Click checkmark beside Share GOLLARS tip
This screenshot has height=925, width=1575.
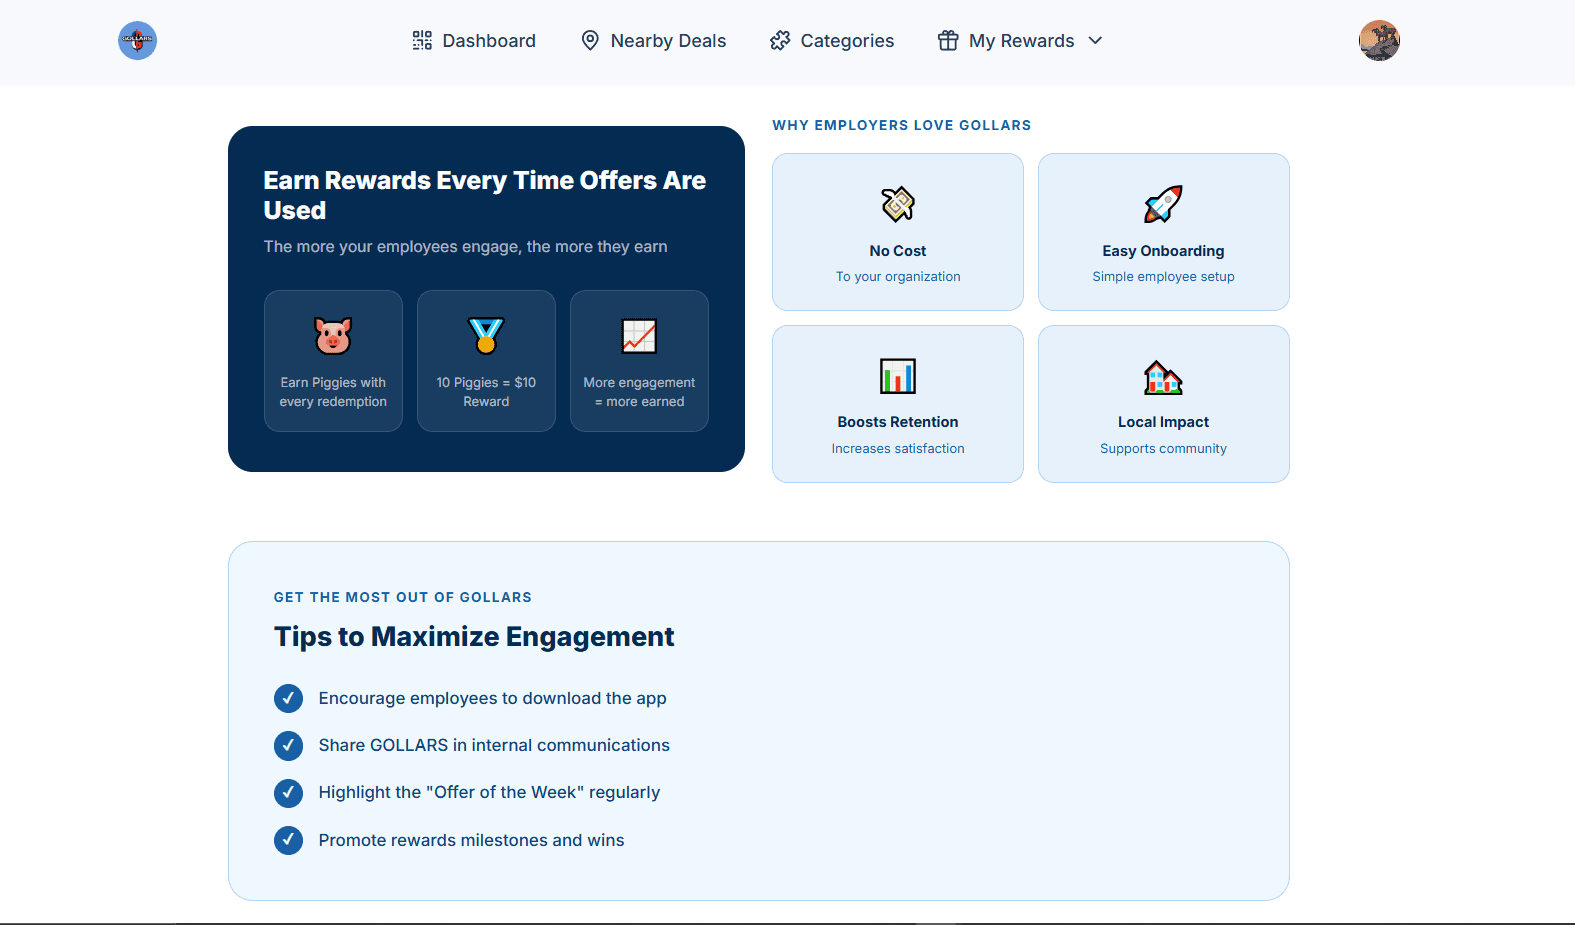[288, 745]
